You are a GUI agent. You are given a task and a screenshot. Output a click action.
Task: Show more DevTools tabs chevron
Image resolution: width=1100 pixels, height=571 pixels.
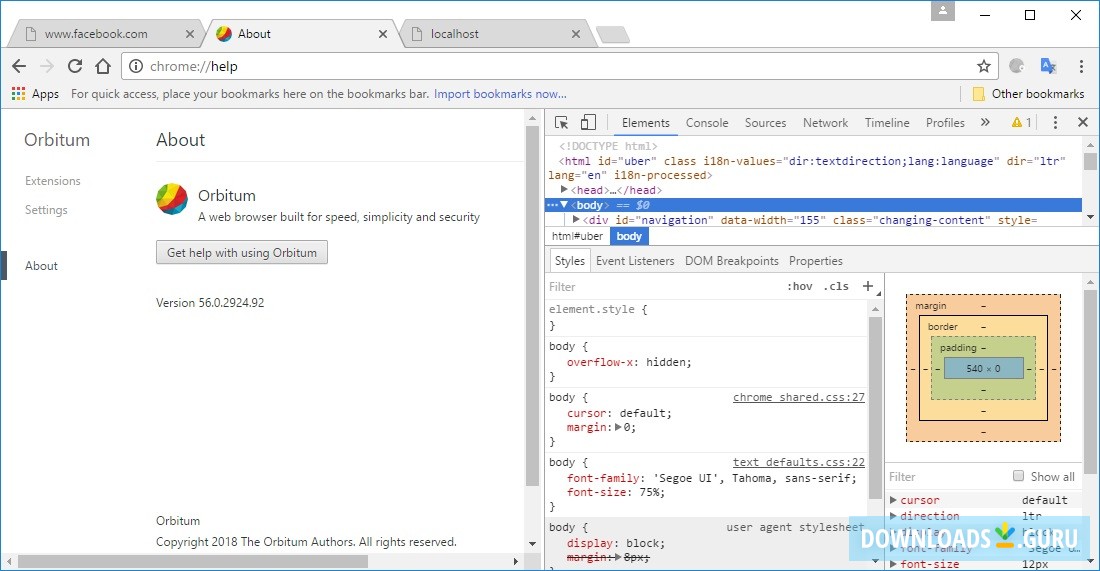tap(985, 123)
